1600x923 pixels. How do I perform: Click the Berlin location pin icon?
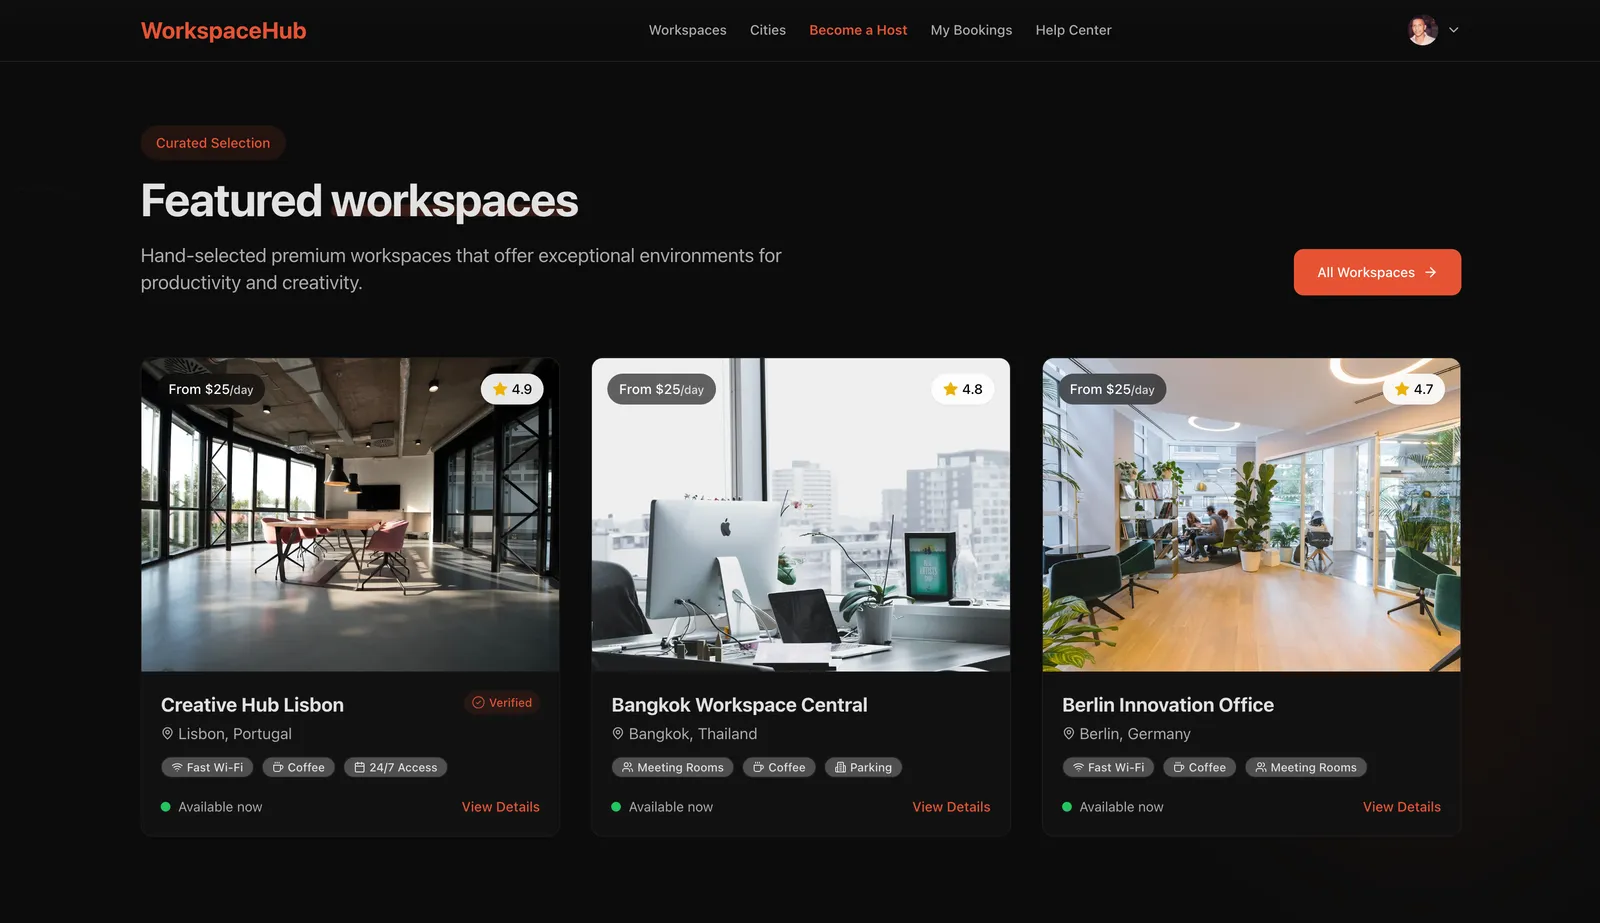point(1069,734)
